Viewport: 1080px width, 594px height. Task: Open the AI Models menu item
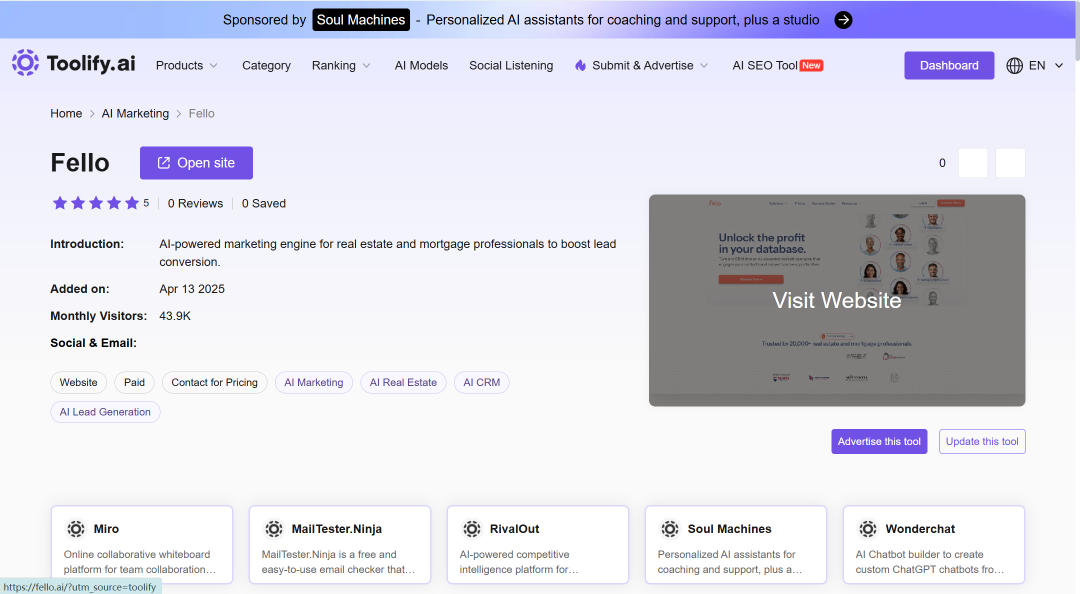point(421,65)
